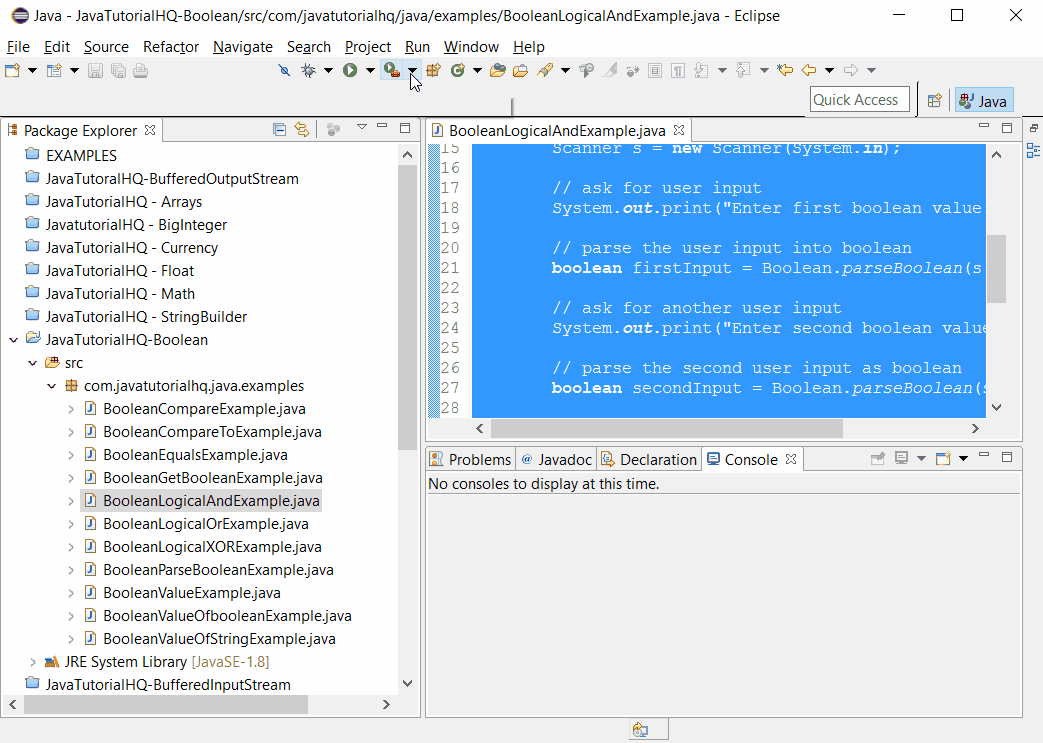Select the Java perspective button
The height and width of the screenshot is (743, 1043).
point(984,100)
